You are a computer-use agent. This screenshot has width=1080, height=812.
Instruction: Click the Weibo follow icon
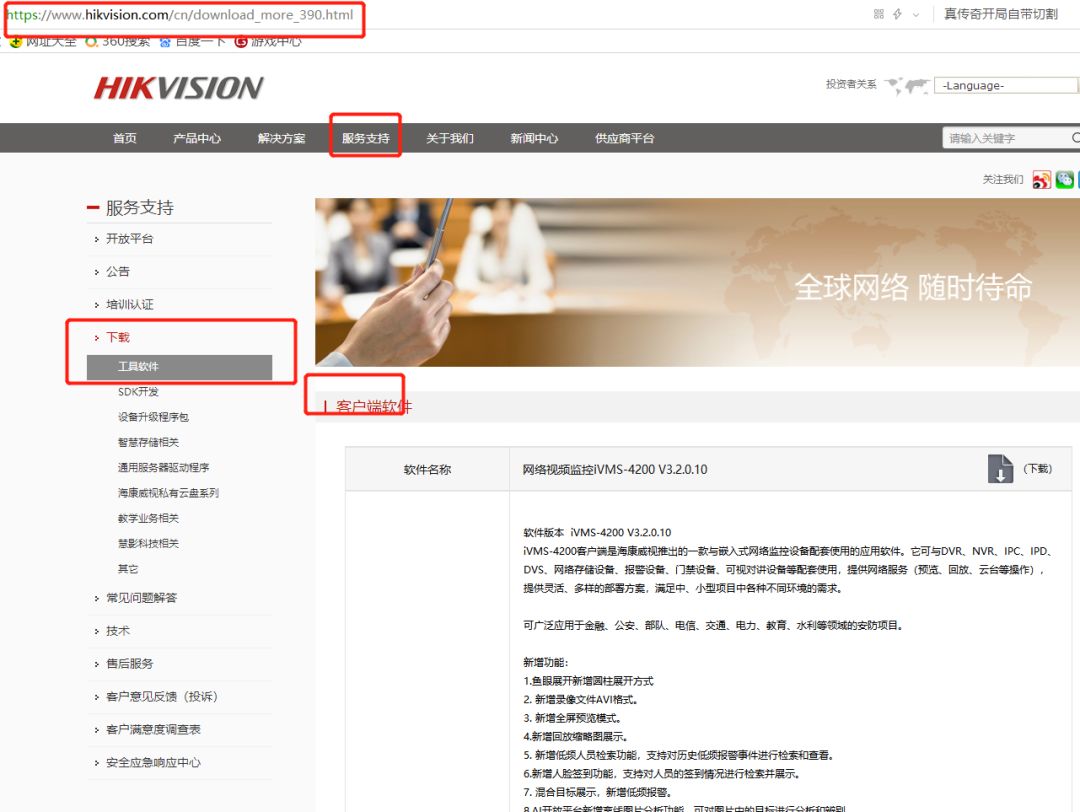click(x=1041, y=180)
